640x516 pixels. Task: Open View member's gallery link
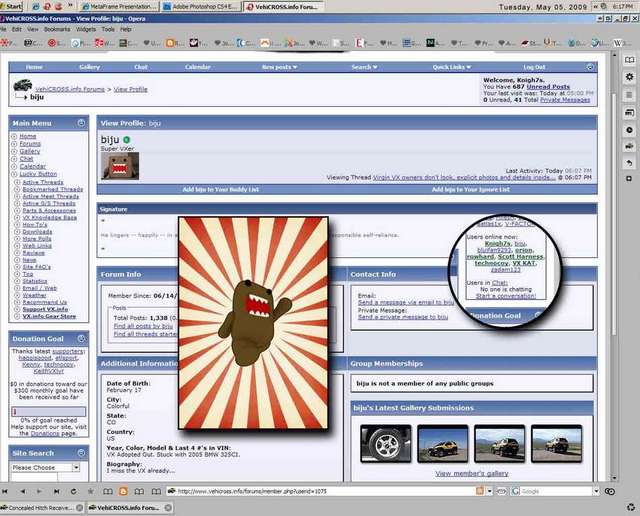pyautogui.click(x=471, y=474)
